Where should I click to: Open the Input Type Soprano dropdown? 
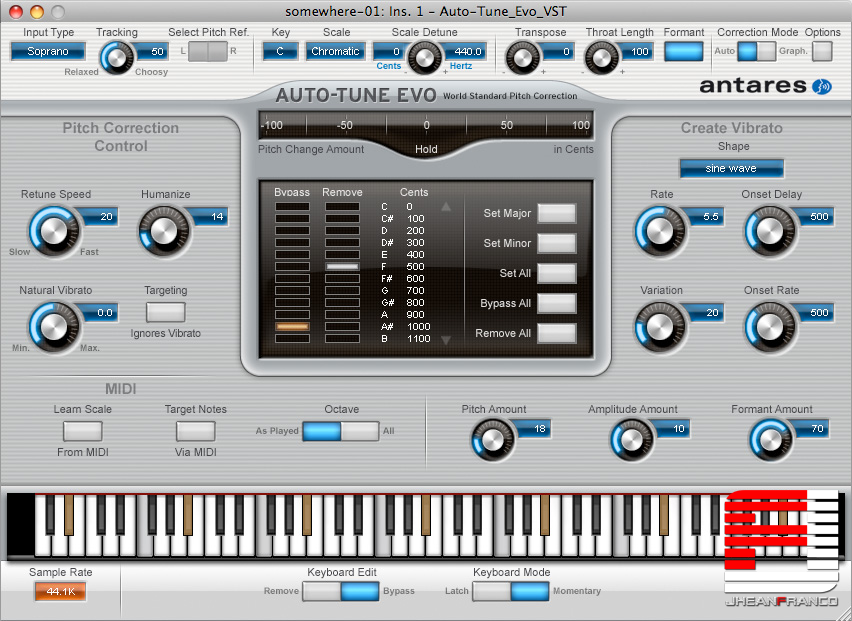[x=48, y=51]
